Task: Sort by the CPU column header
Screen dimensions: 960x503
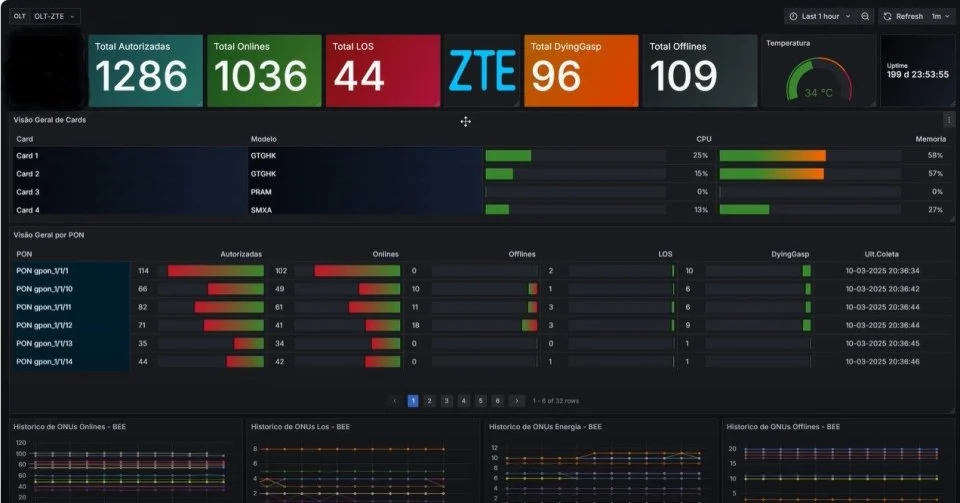Action: click(x=703, y=139)
